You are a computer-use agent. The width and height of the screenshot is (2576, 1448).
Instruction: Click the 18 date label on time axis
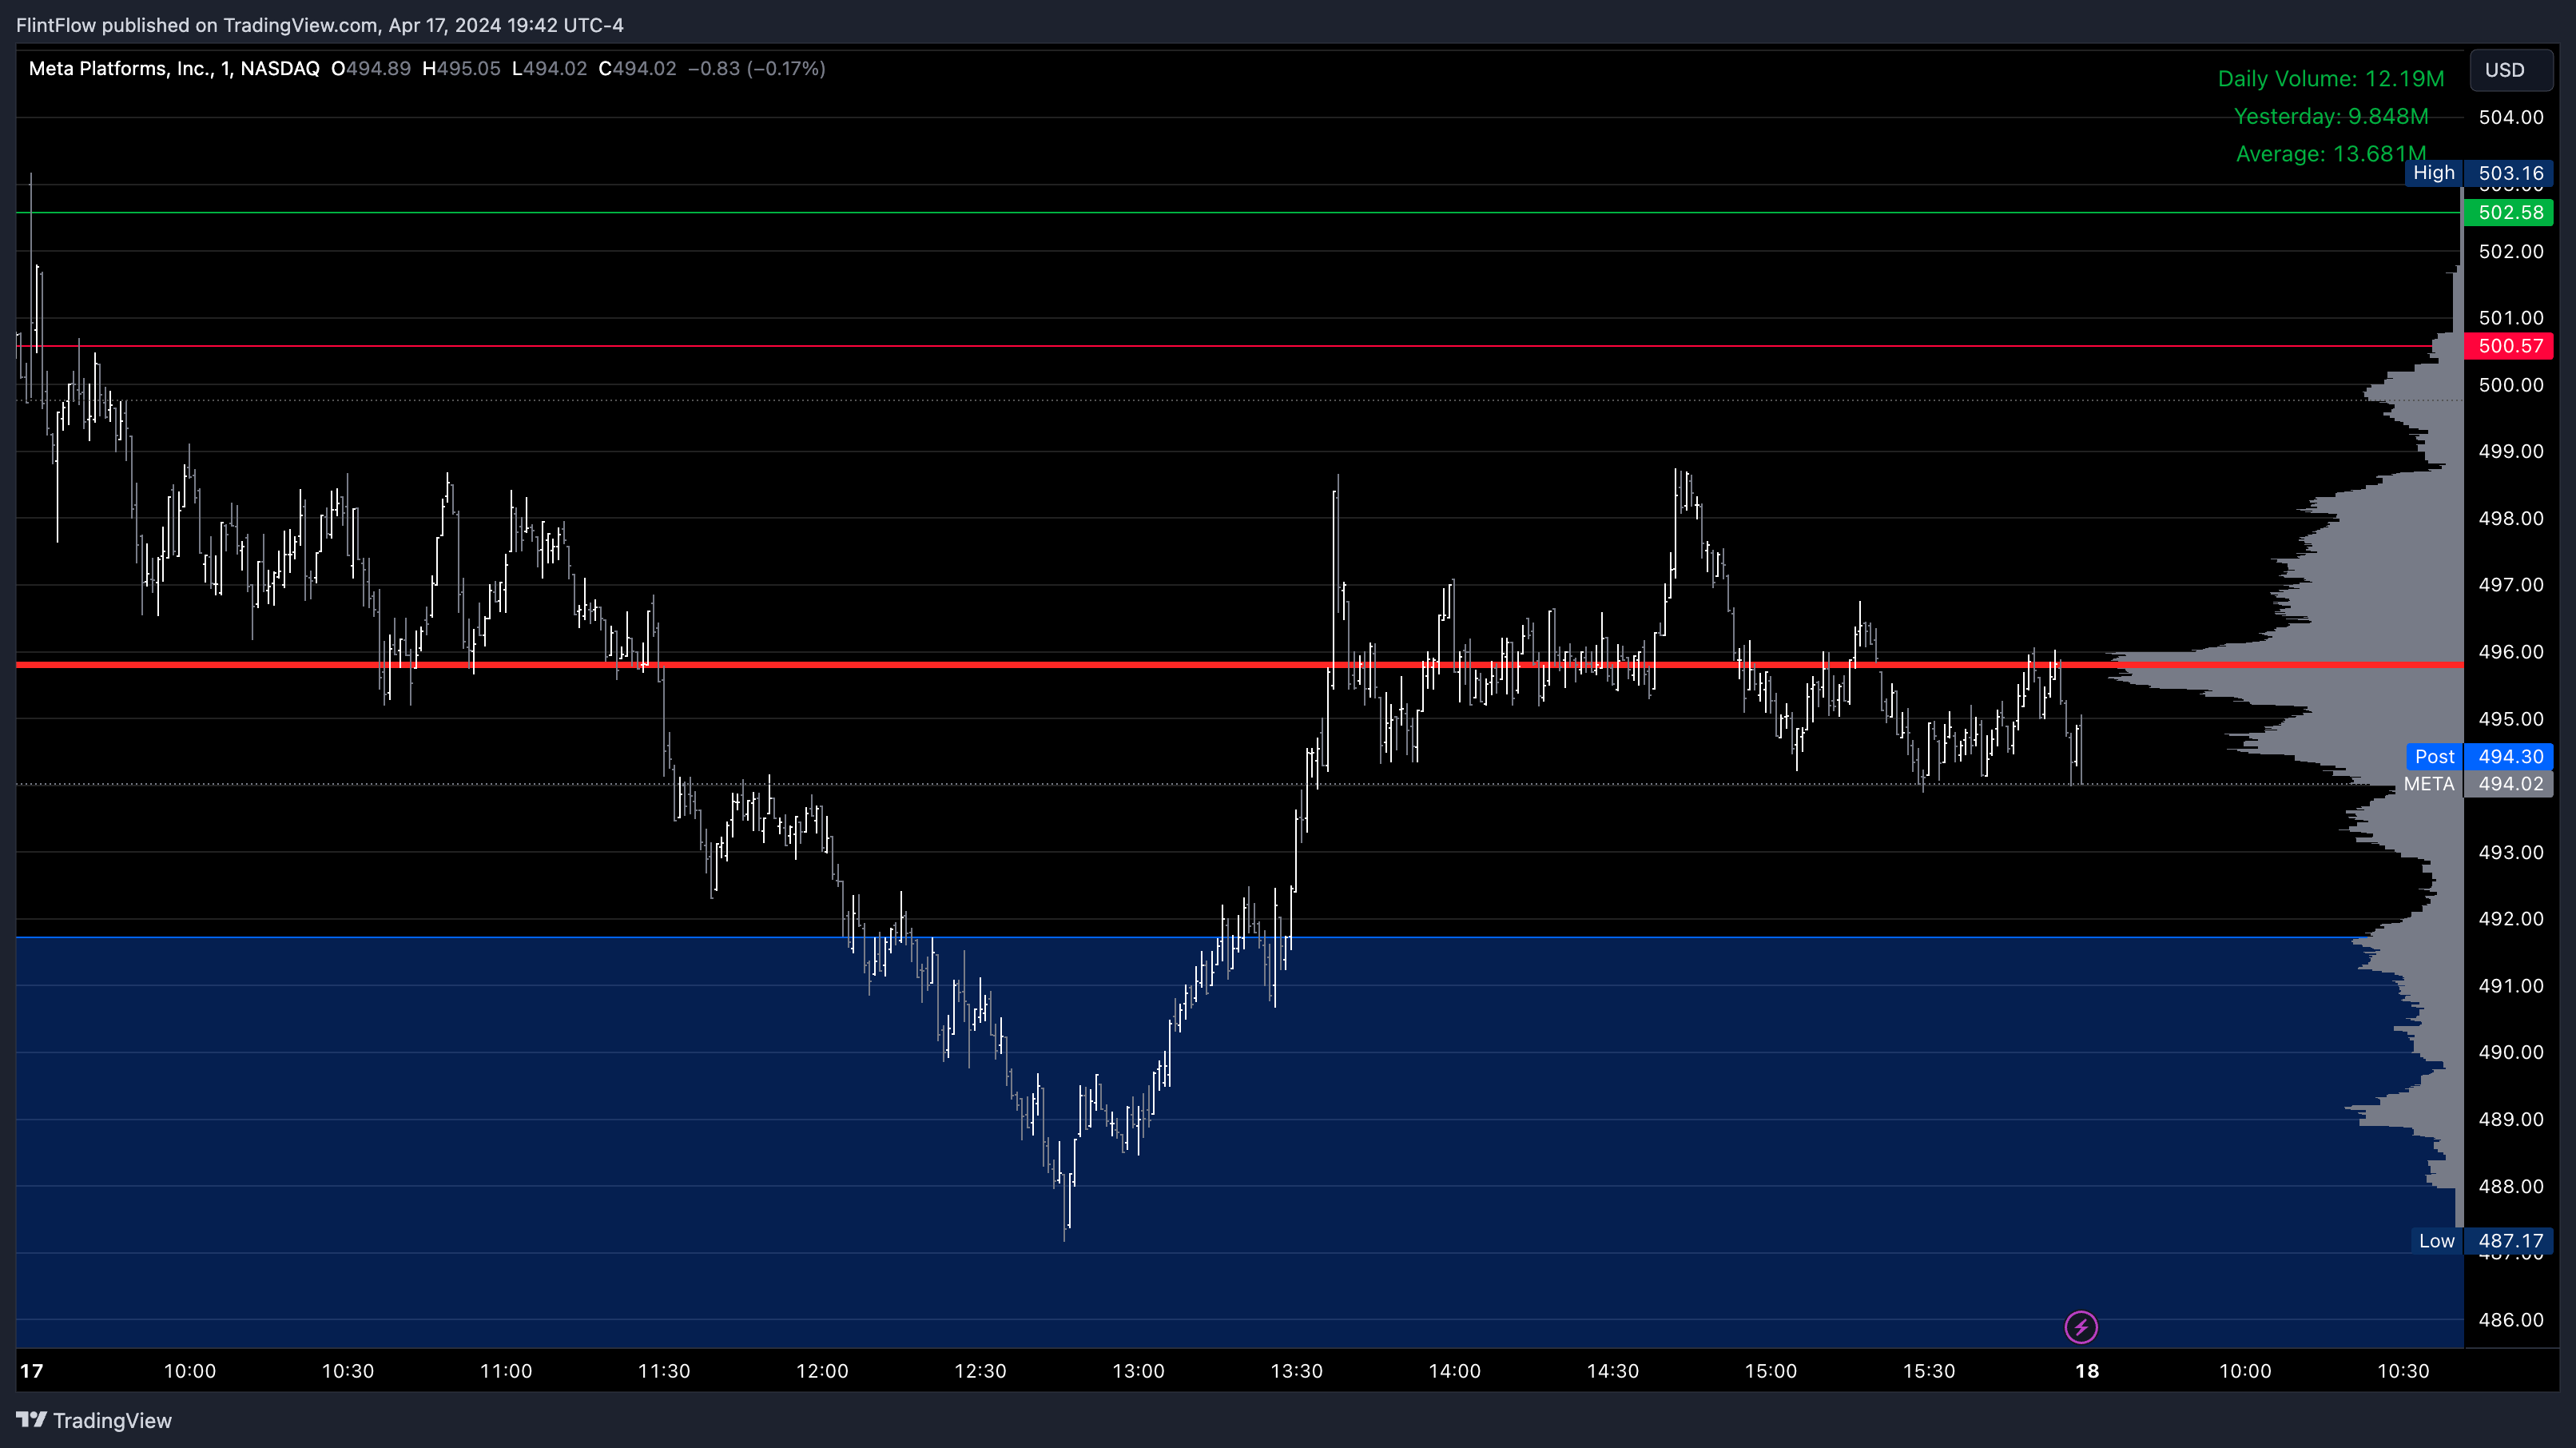point(2087,1371)
